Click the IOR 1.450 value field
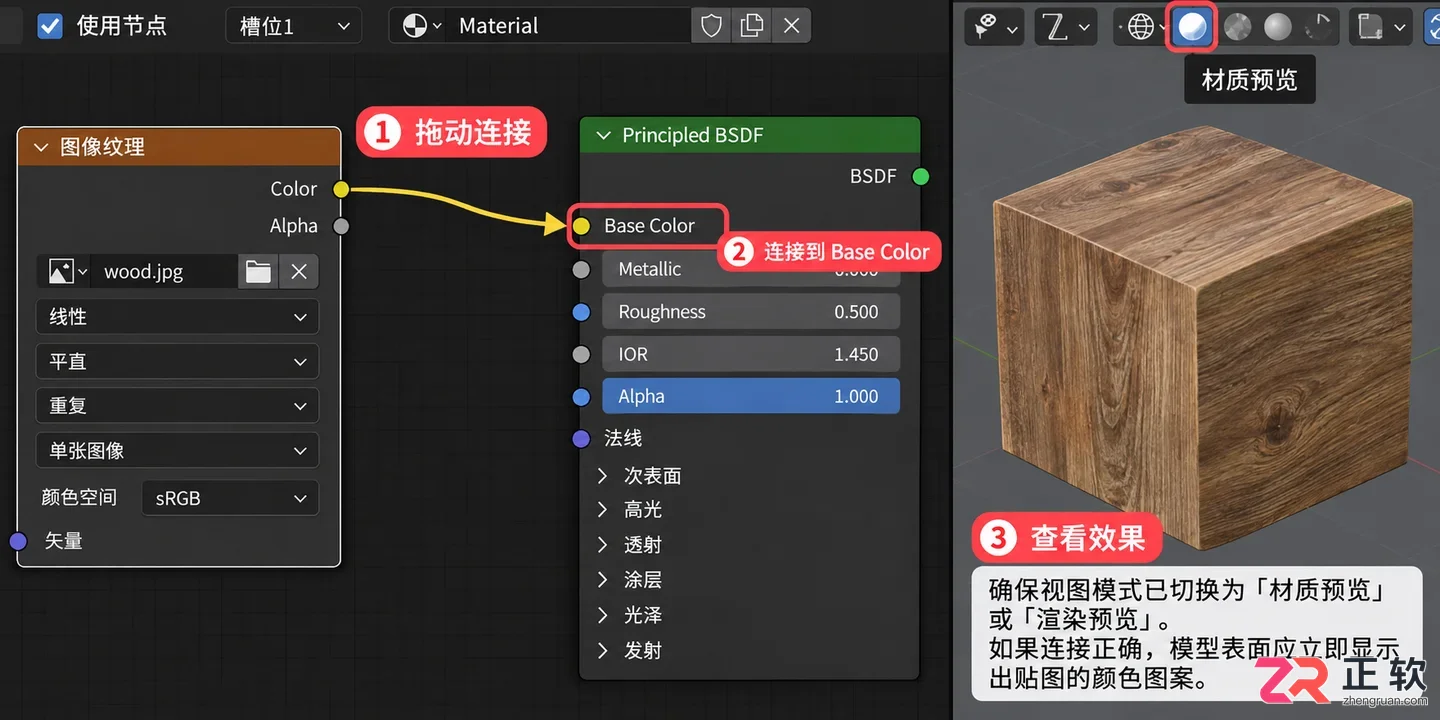The height and width of the screenshot is (720, 1440). click(751, 354)
